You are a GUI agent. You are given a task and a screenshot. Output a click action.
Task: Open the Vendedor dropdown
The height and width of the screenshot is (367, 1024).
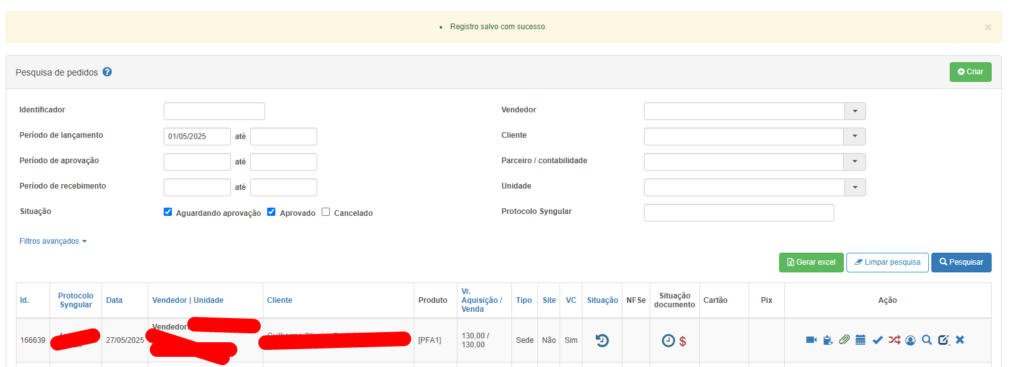(855, 111)
